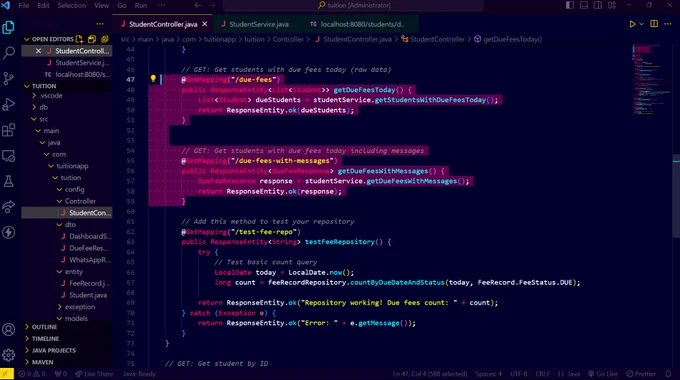Click the tuition command center search box

(x=353, y=5)
